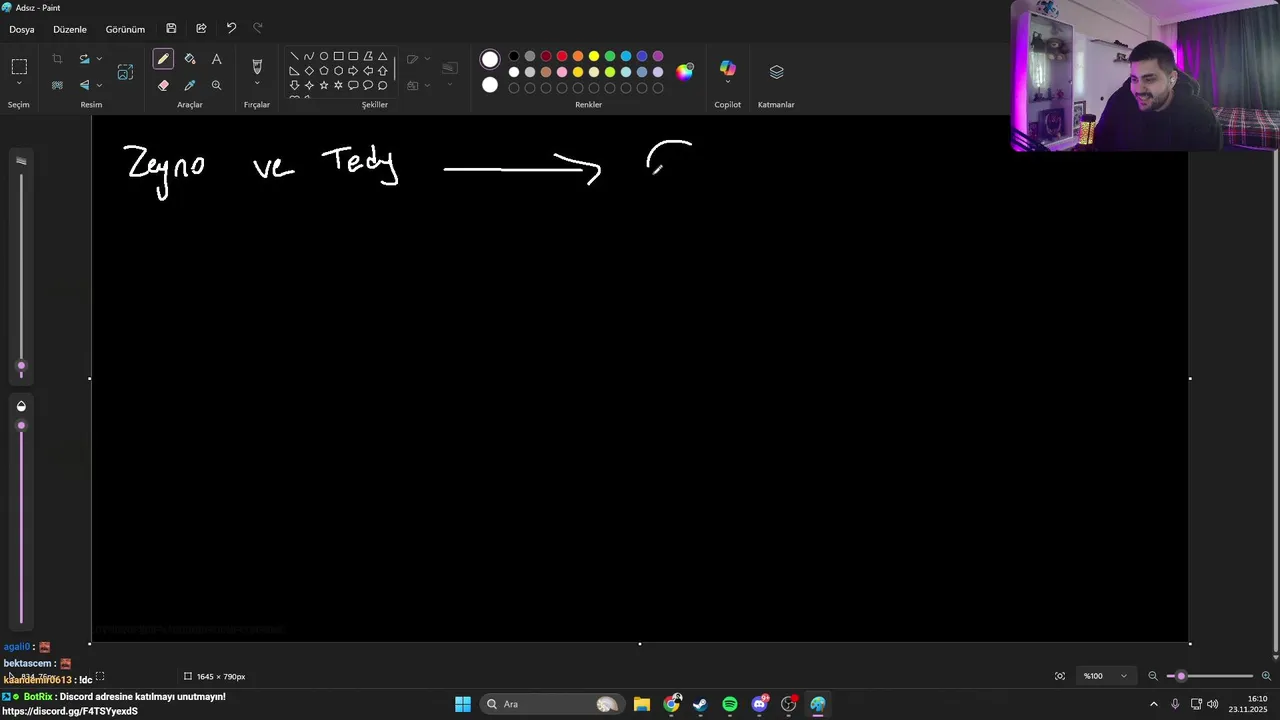This screenshot has width=1280, height=720.
Task: Open the shape outline dropdown
Action: tap(419, 59)
